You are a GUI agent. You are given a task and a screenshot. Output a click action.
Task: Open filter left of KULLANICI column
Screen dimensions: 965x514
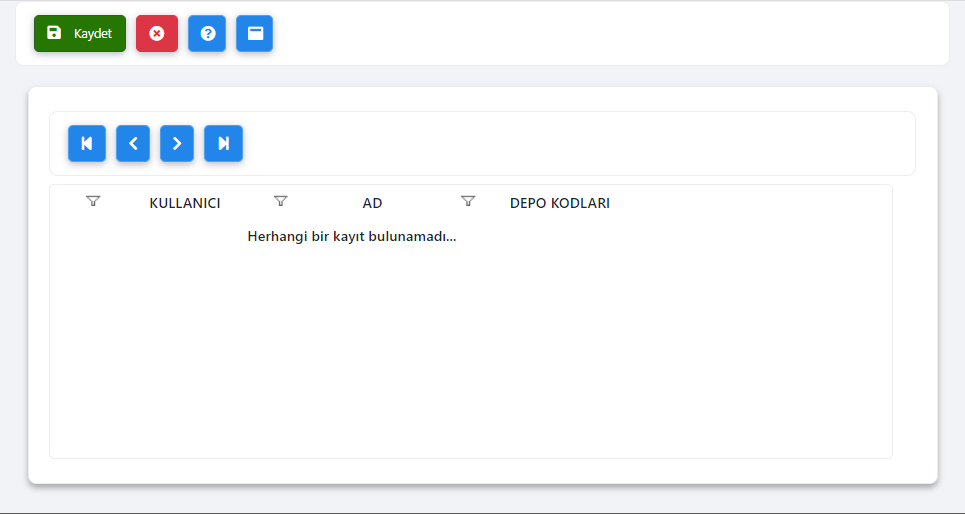pyautogui.click(x=93, y=202)
